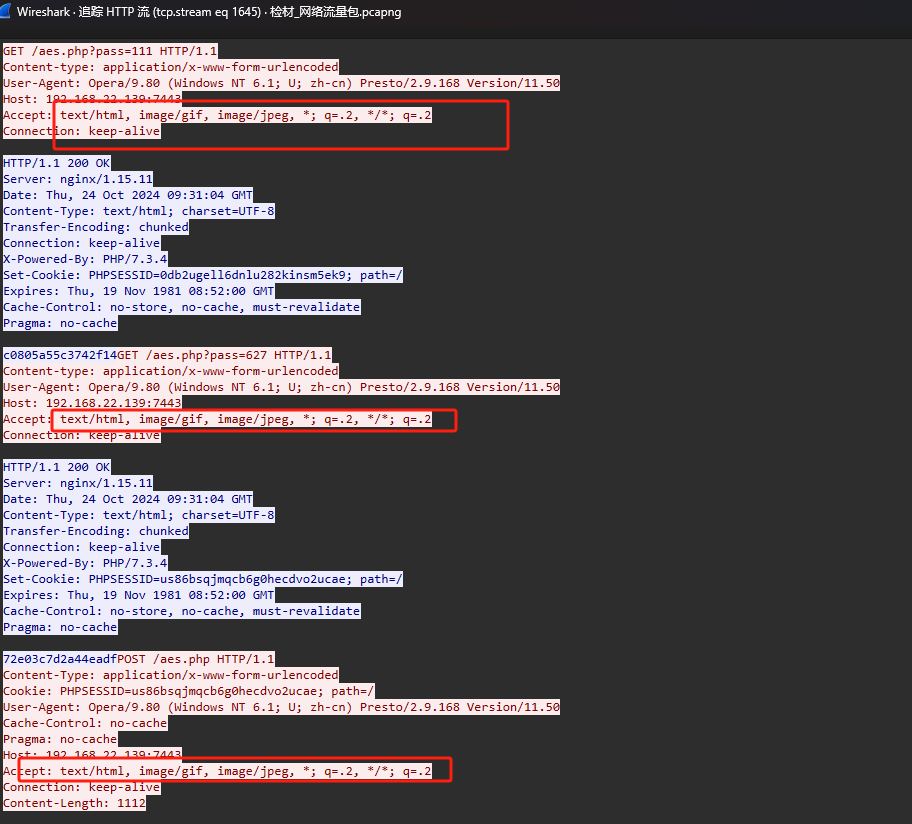Click the first HTTP/1.1 200 OK status line

click(x=57, y=163)
